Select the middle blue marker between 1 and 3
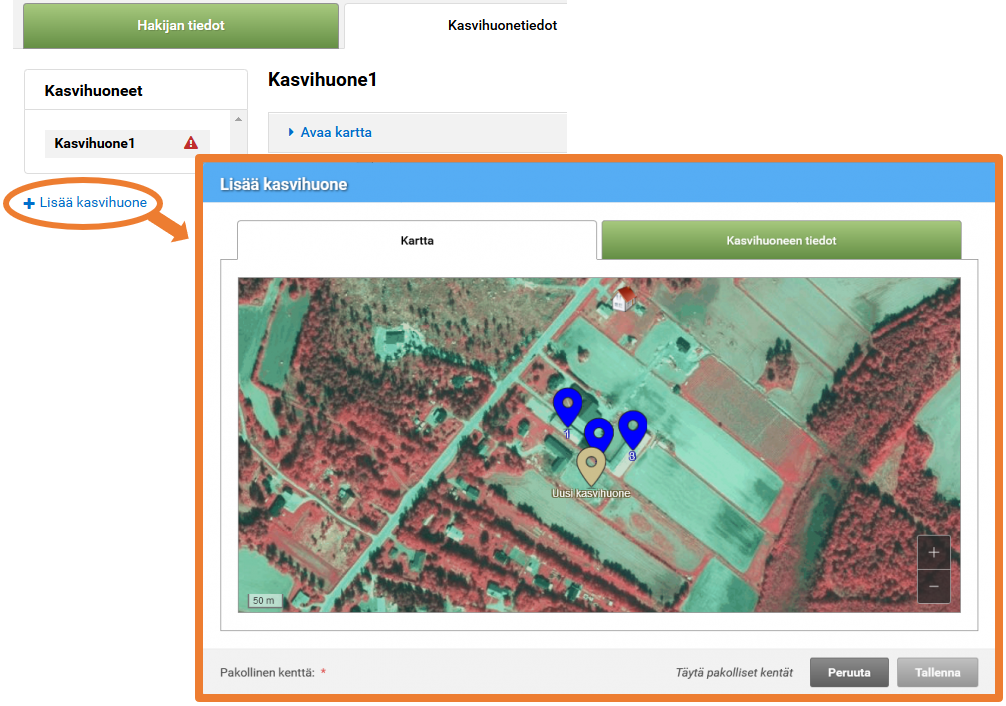Screen dimensions: 1006x706 point(599,435)
